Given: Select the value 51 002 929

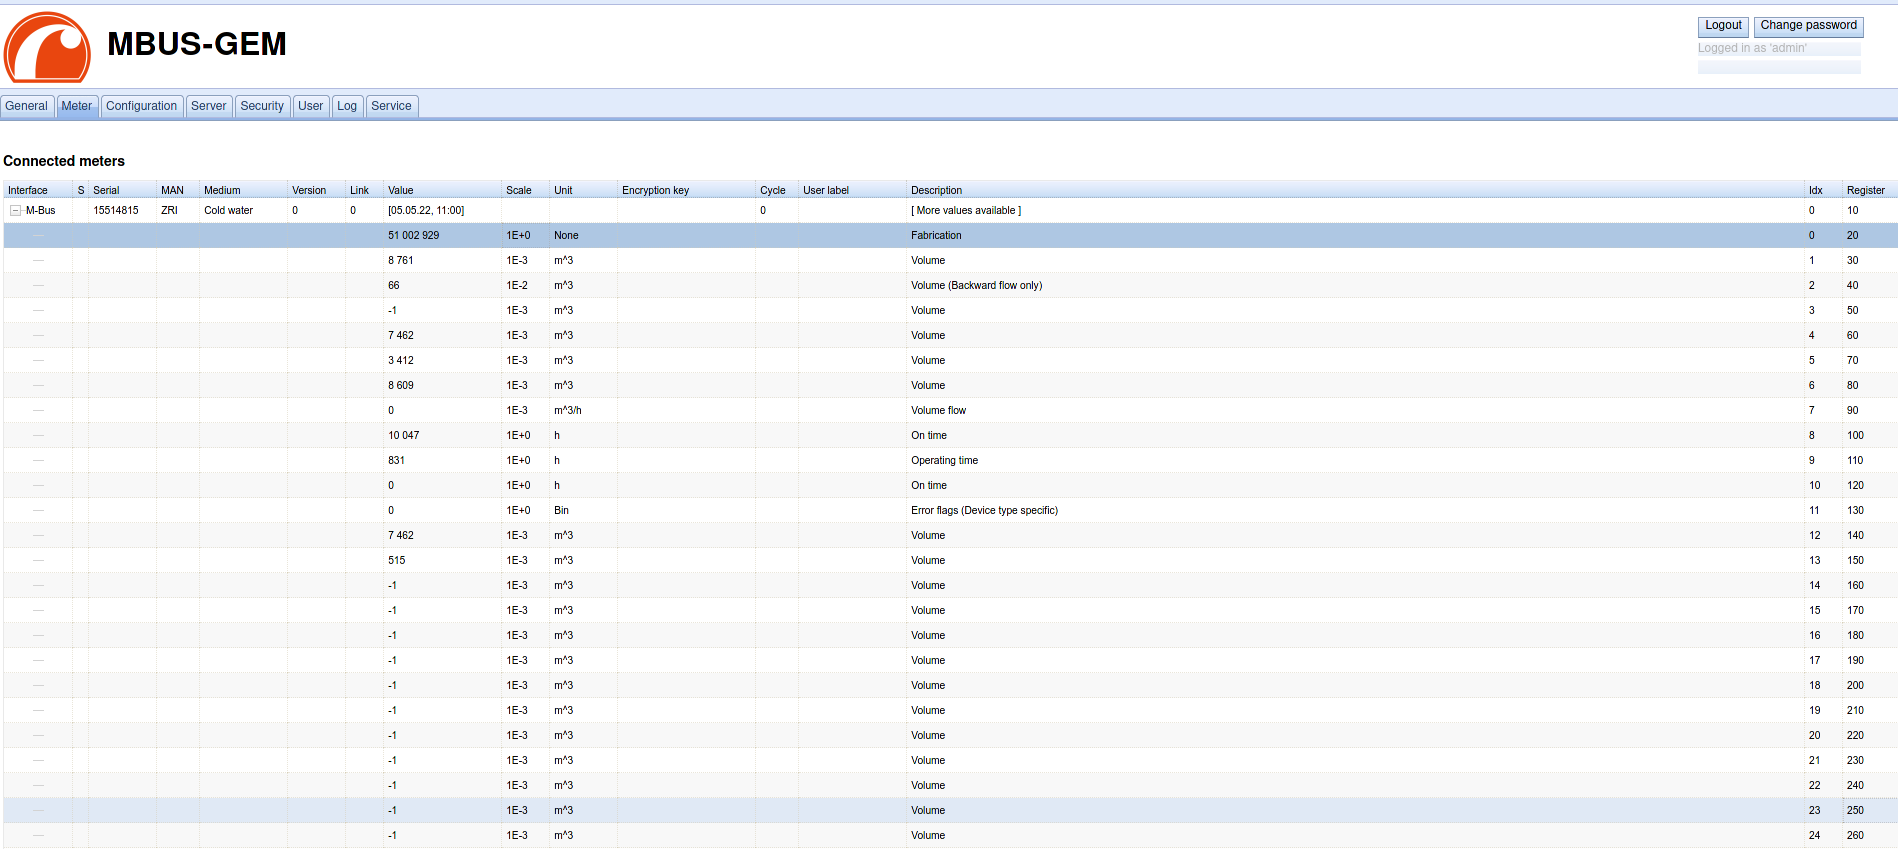Looking at the screenshot, I should 414,236.
